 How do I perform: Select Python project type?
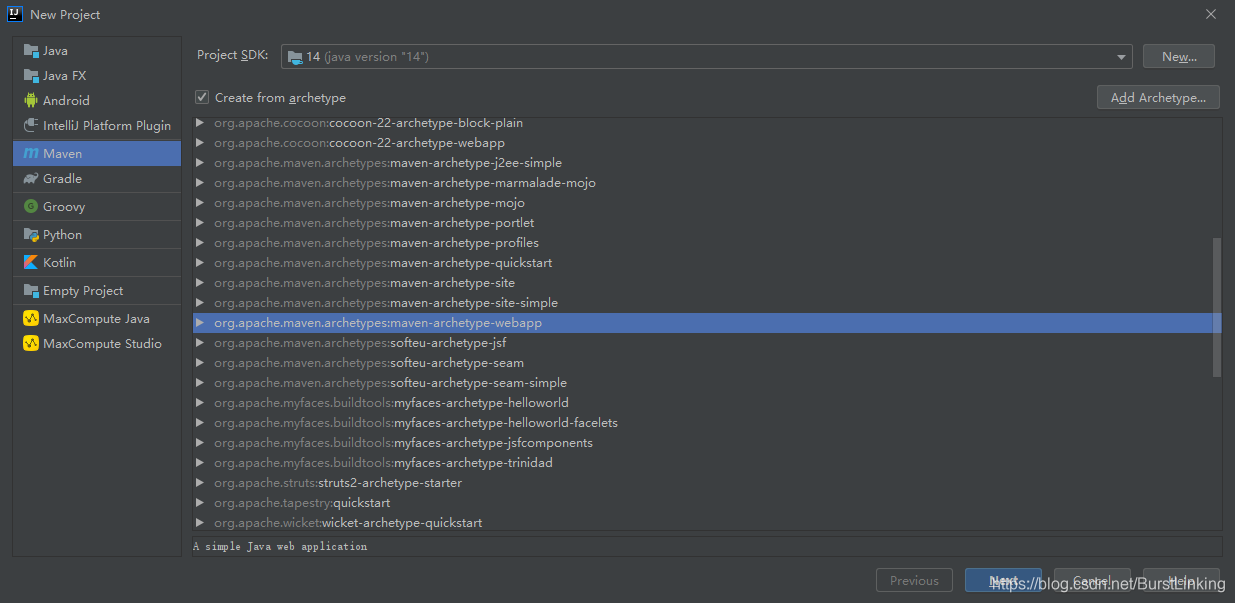coord(97,235)
